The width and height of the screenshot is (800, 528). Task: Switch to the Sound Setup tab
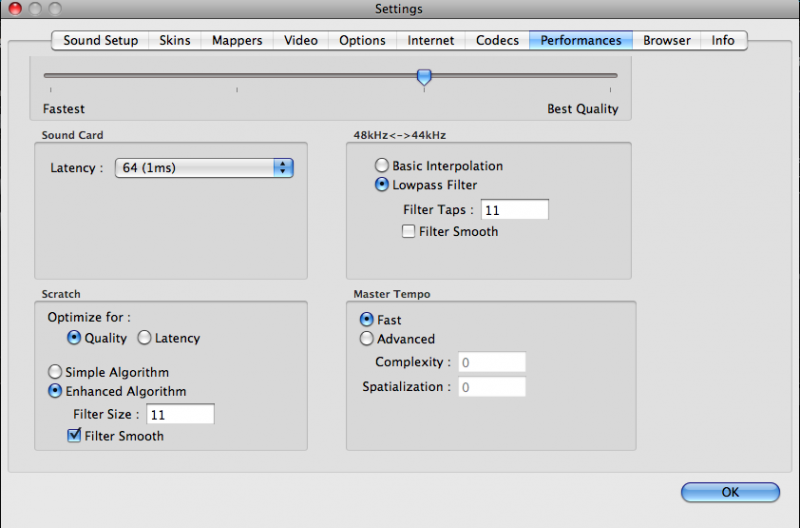[100, 41]
